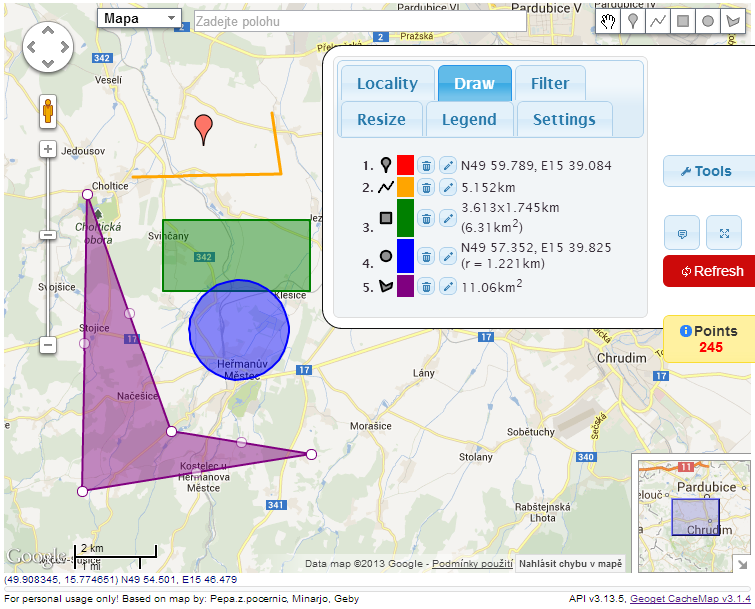Click the purple color swatch for polygon
Screen dimensions: 755x609
coord(405,286)
